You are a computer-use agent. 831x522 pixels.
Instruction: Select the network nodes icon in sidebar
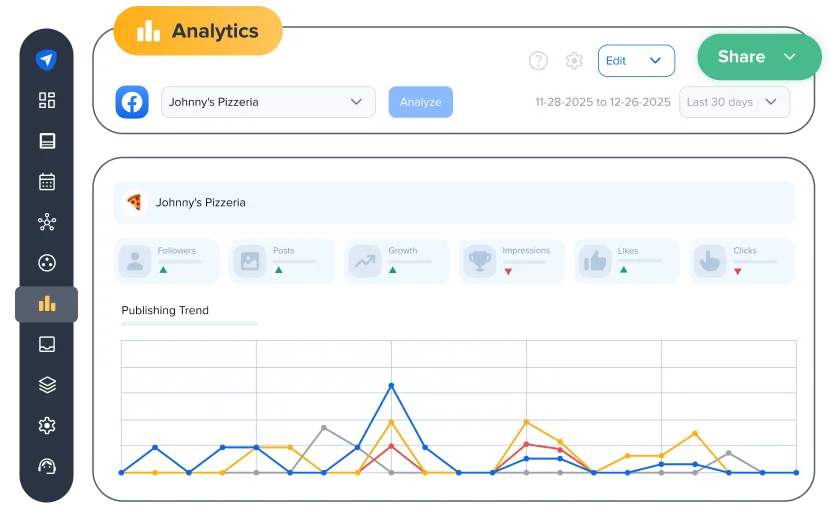point(47,222)
